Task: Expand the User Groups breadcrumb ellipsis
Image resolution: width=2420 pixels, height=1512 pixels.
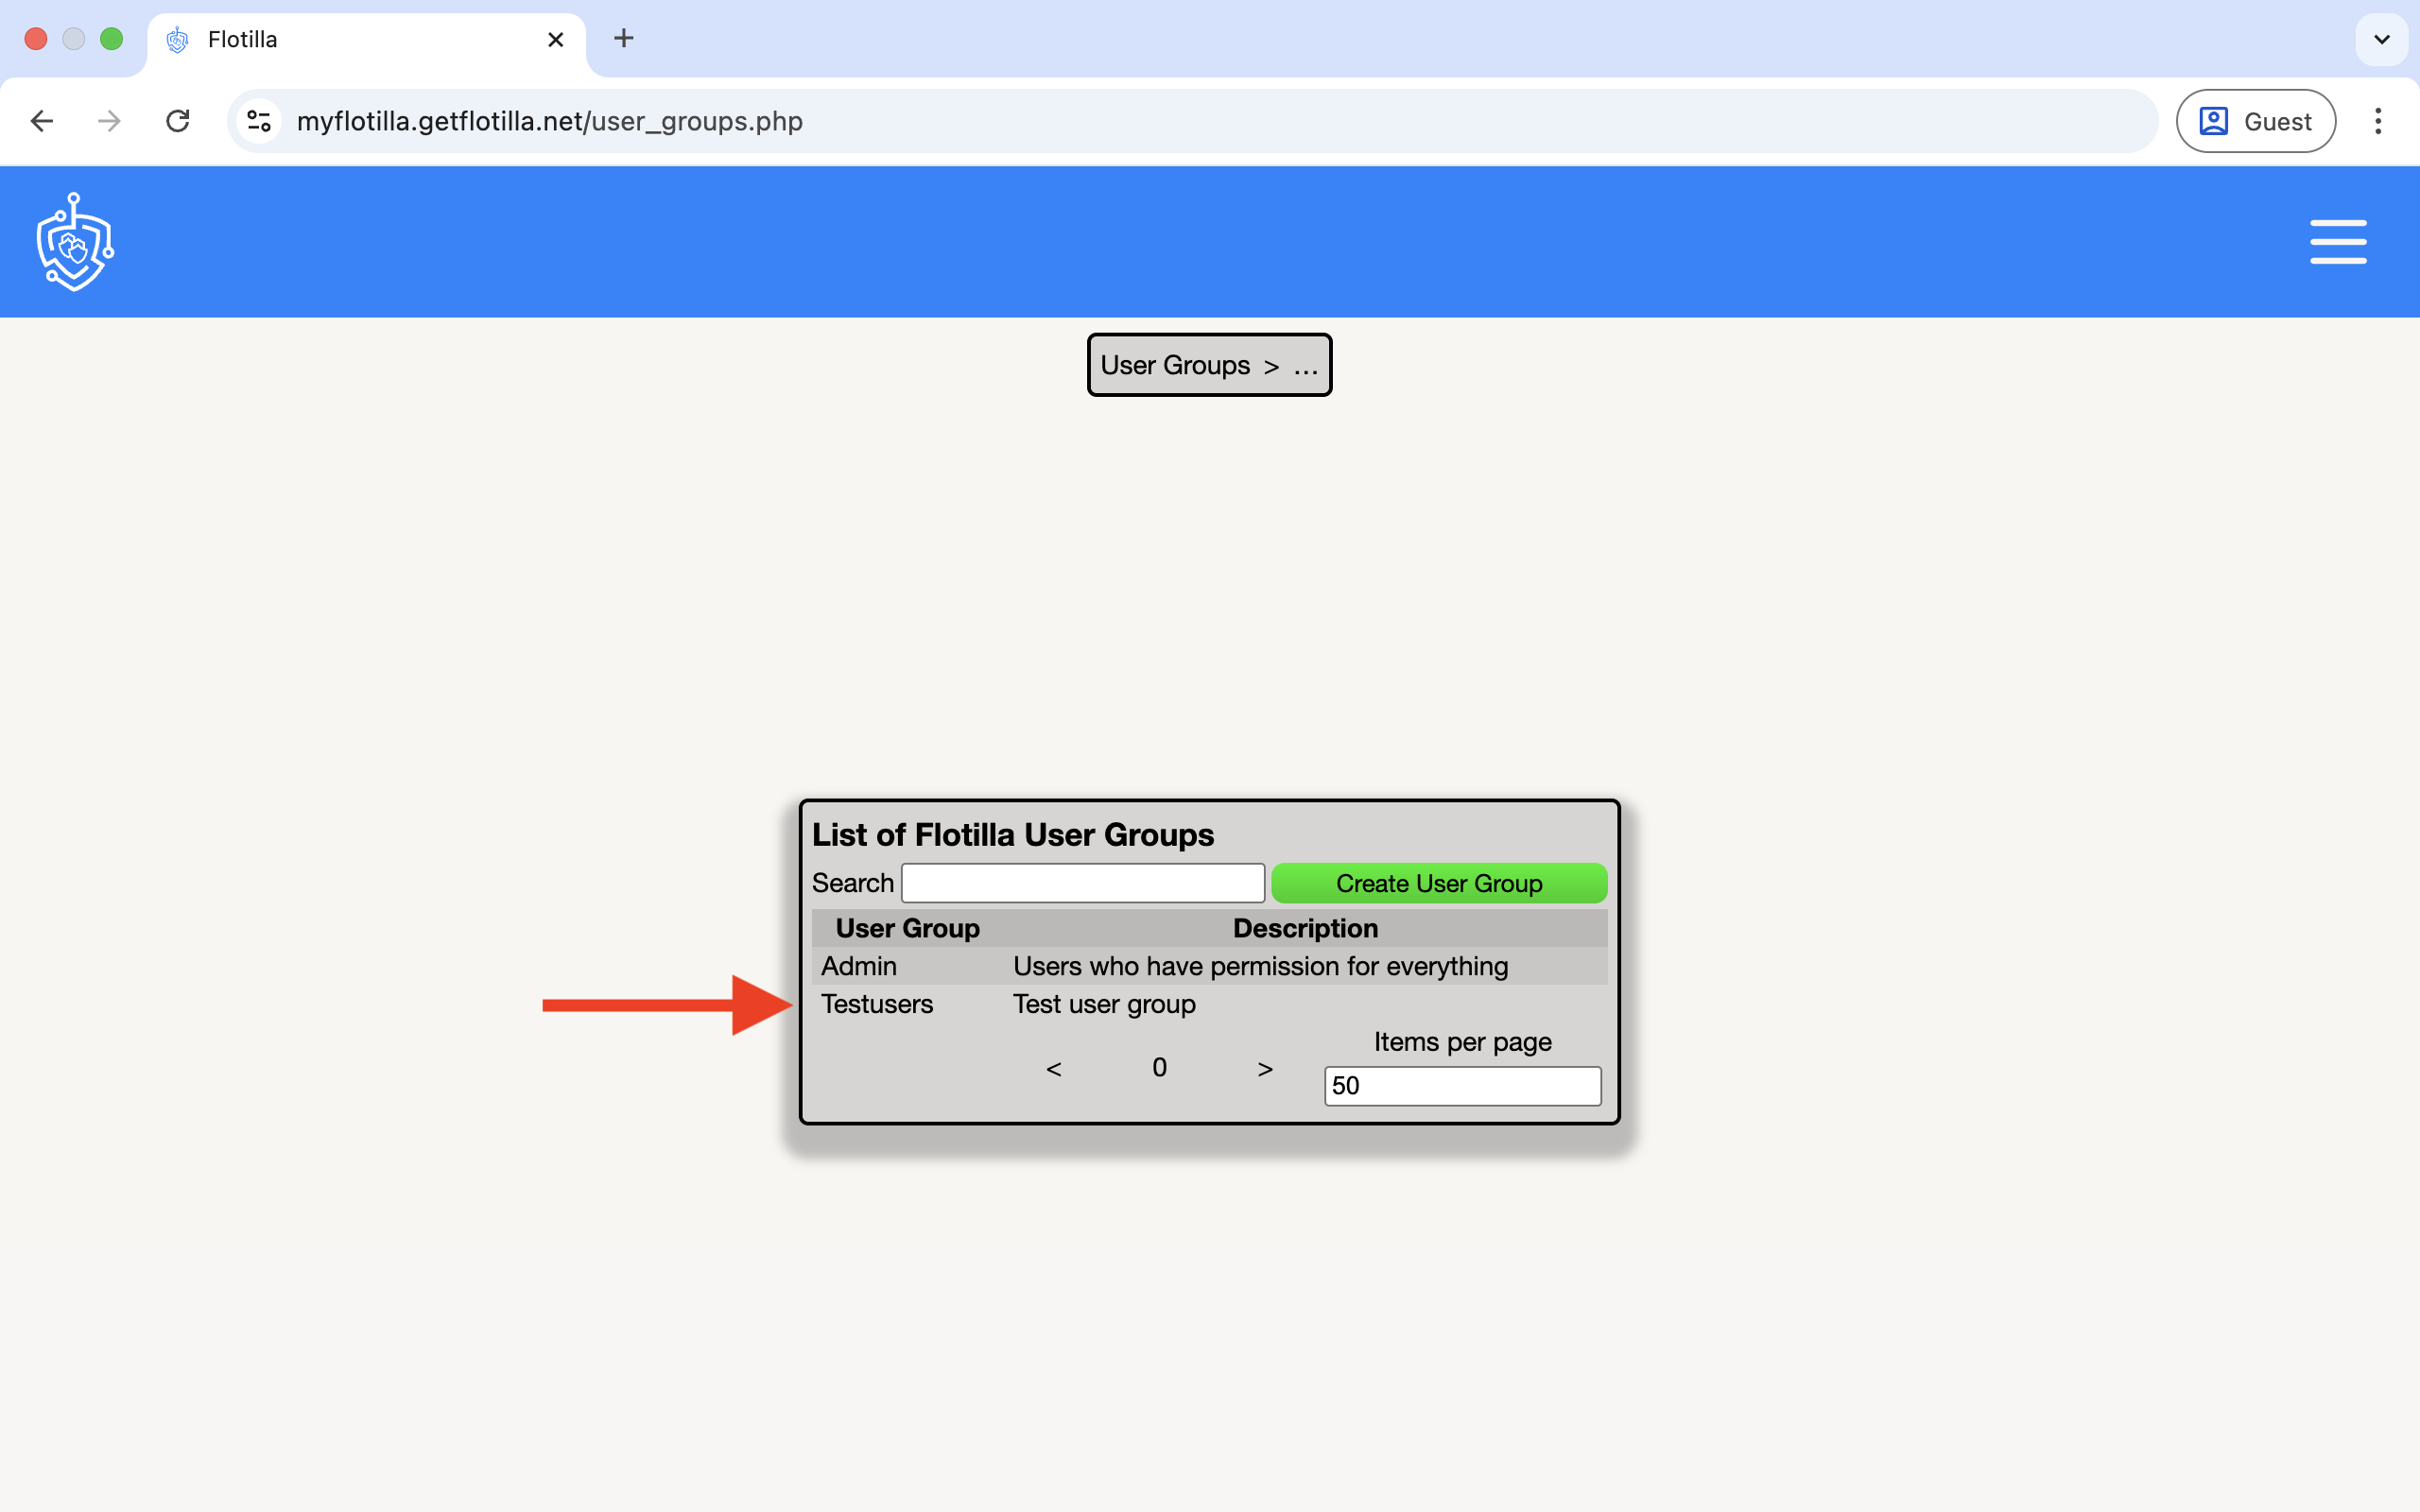Action: 1305,366
